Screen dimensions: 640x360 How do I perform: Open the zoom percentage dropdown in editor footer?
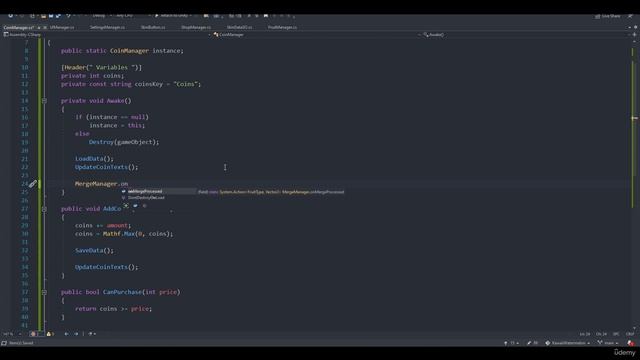click(11, 334)
